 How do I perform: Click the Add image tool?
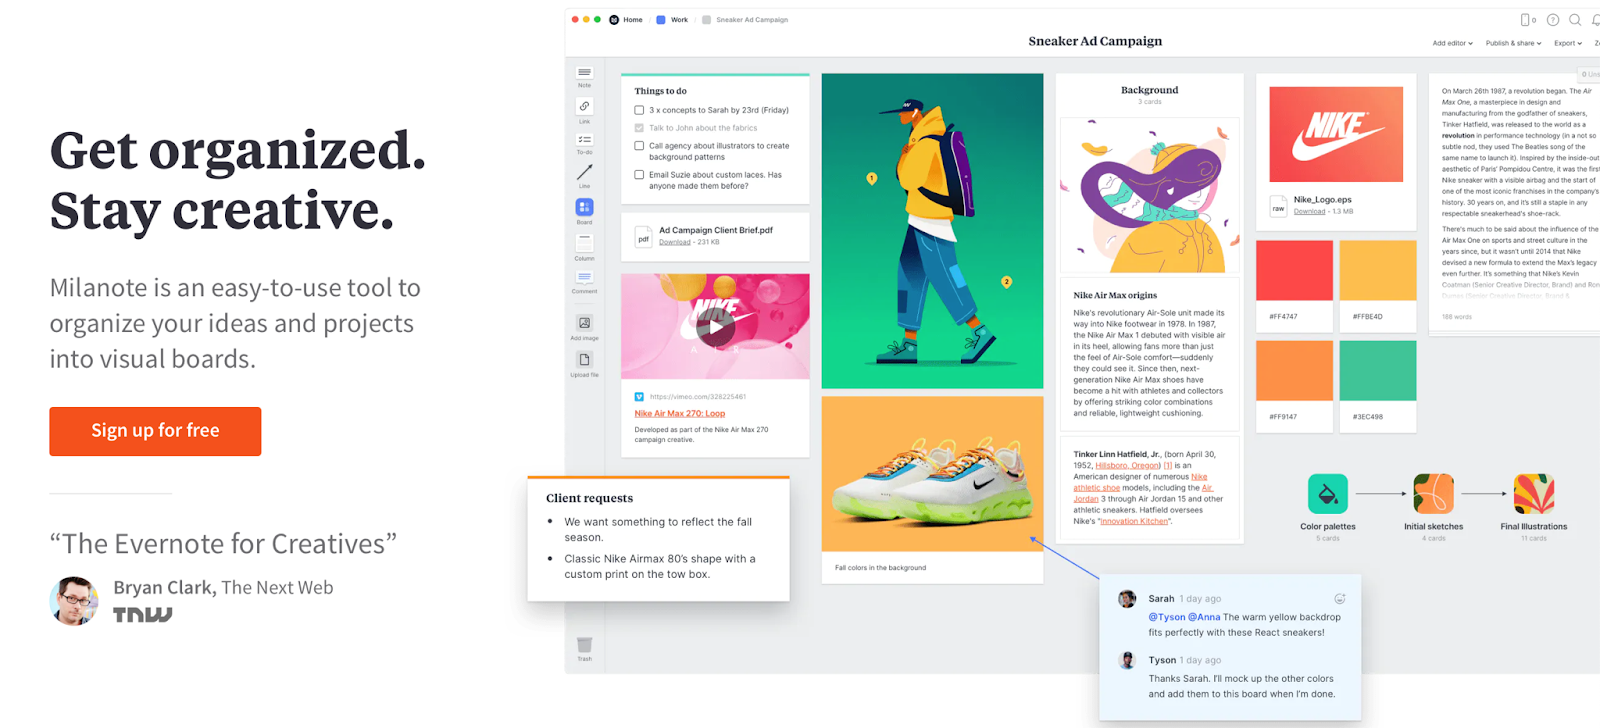point(584,323)
